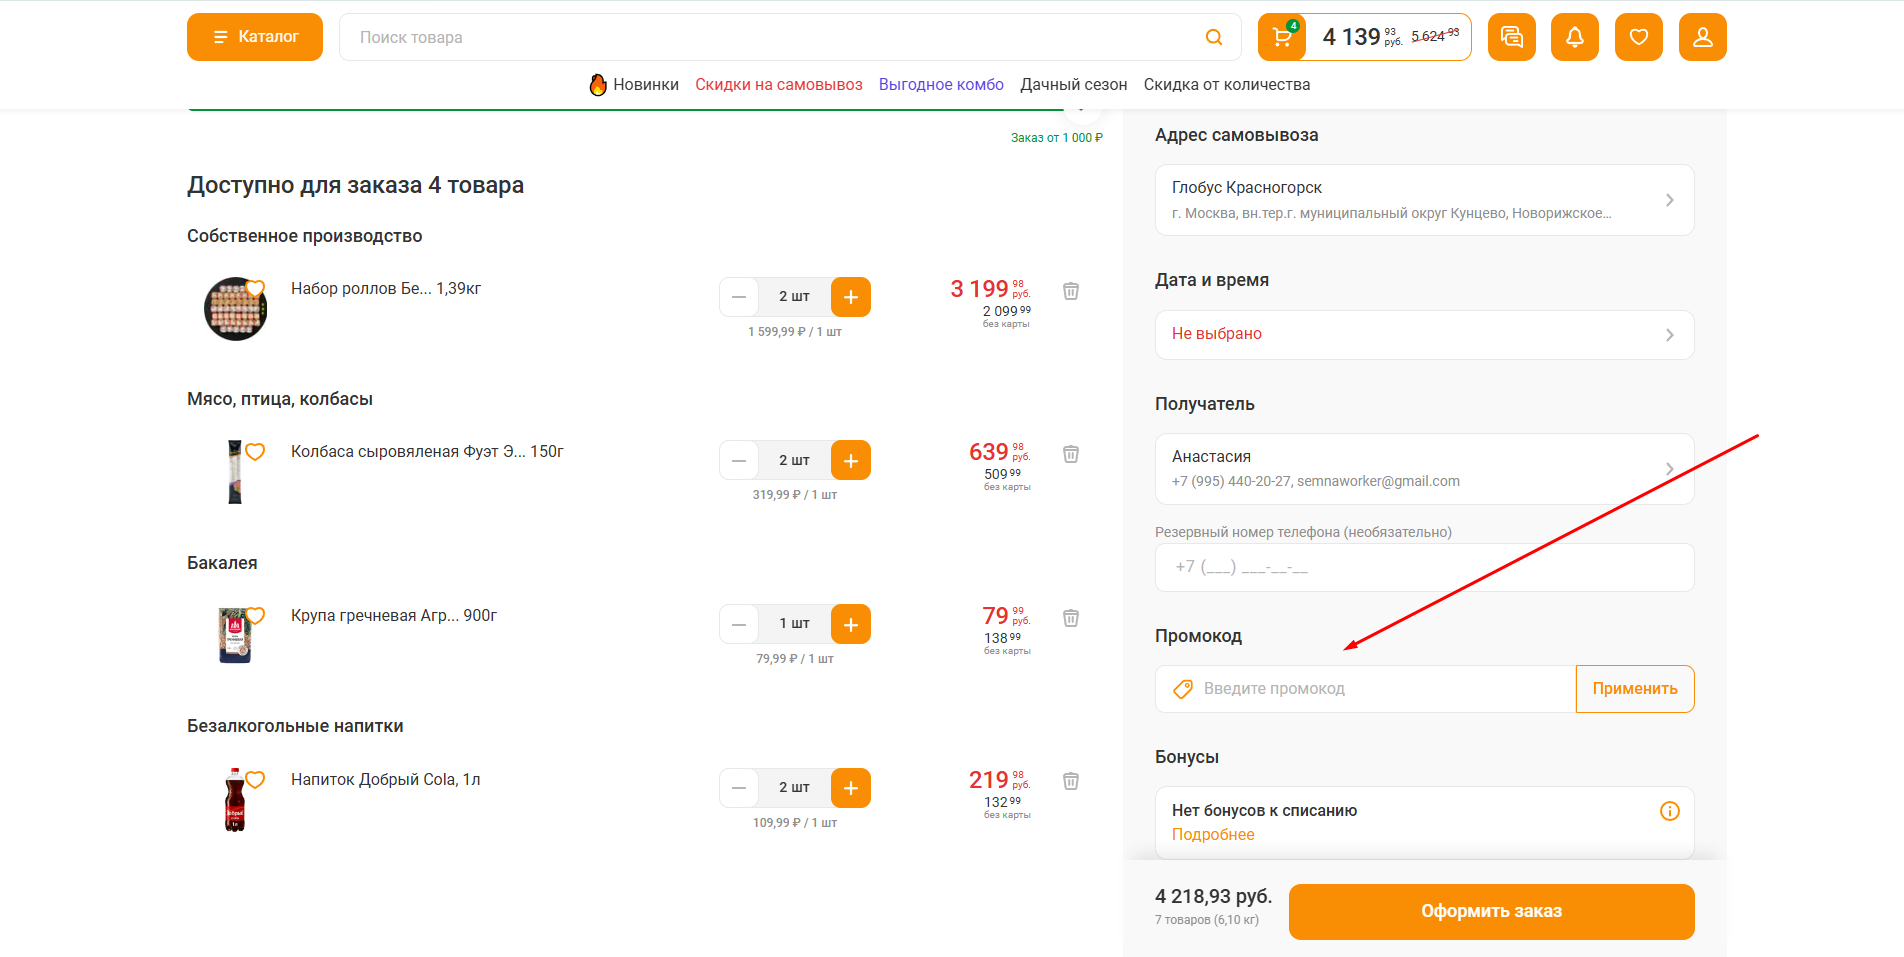Expand Globus Krasnogorsk pickup address selector
Screen dimensions: 1904x957
pos(1424,200)
